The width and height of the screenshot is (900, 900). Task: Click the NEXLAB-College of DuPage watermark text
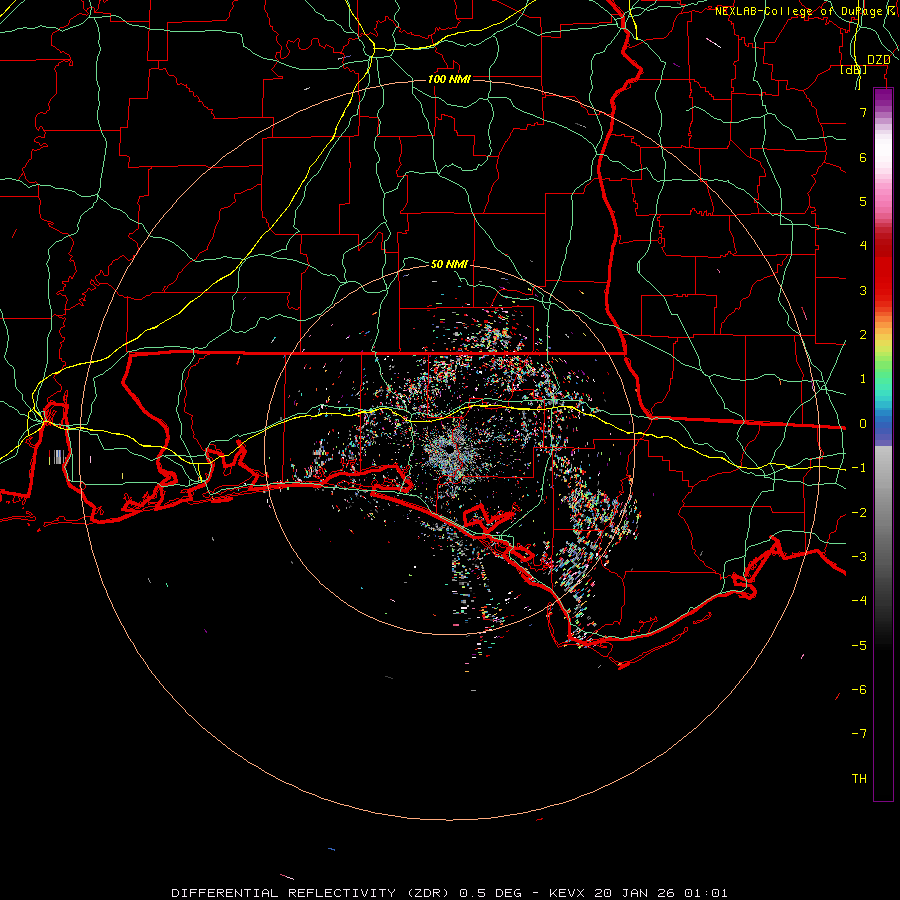pyautogui.click(x=807, y=11)
